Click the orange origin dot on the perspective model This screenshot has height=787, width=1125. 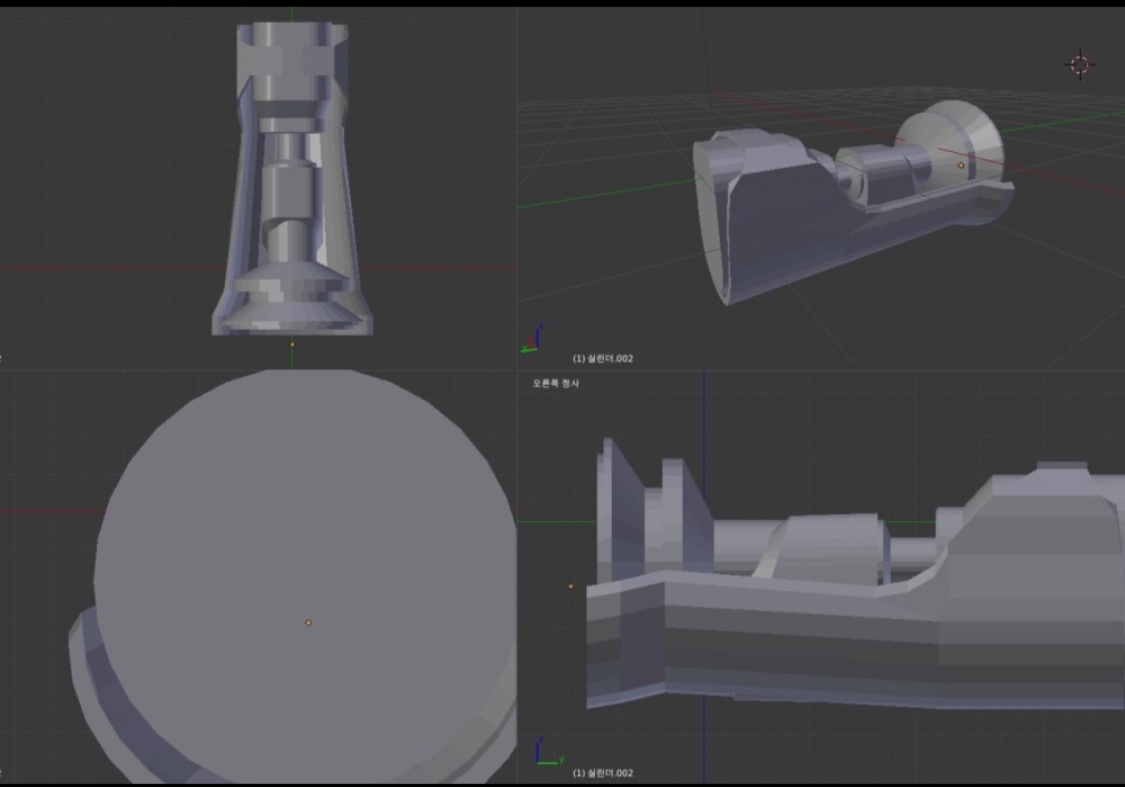coord(961,165)
